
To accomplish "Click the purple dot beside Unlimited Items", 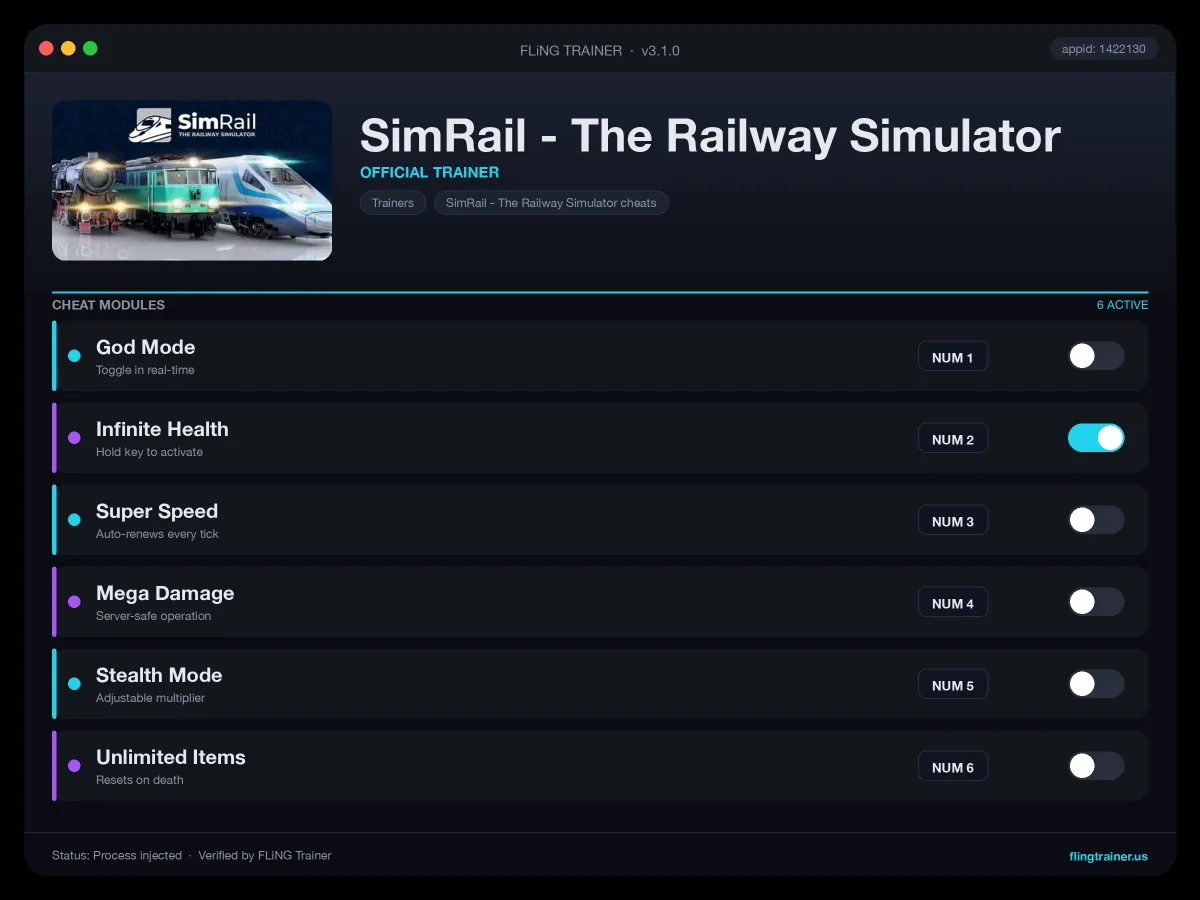I will point(74,766).
